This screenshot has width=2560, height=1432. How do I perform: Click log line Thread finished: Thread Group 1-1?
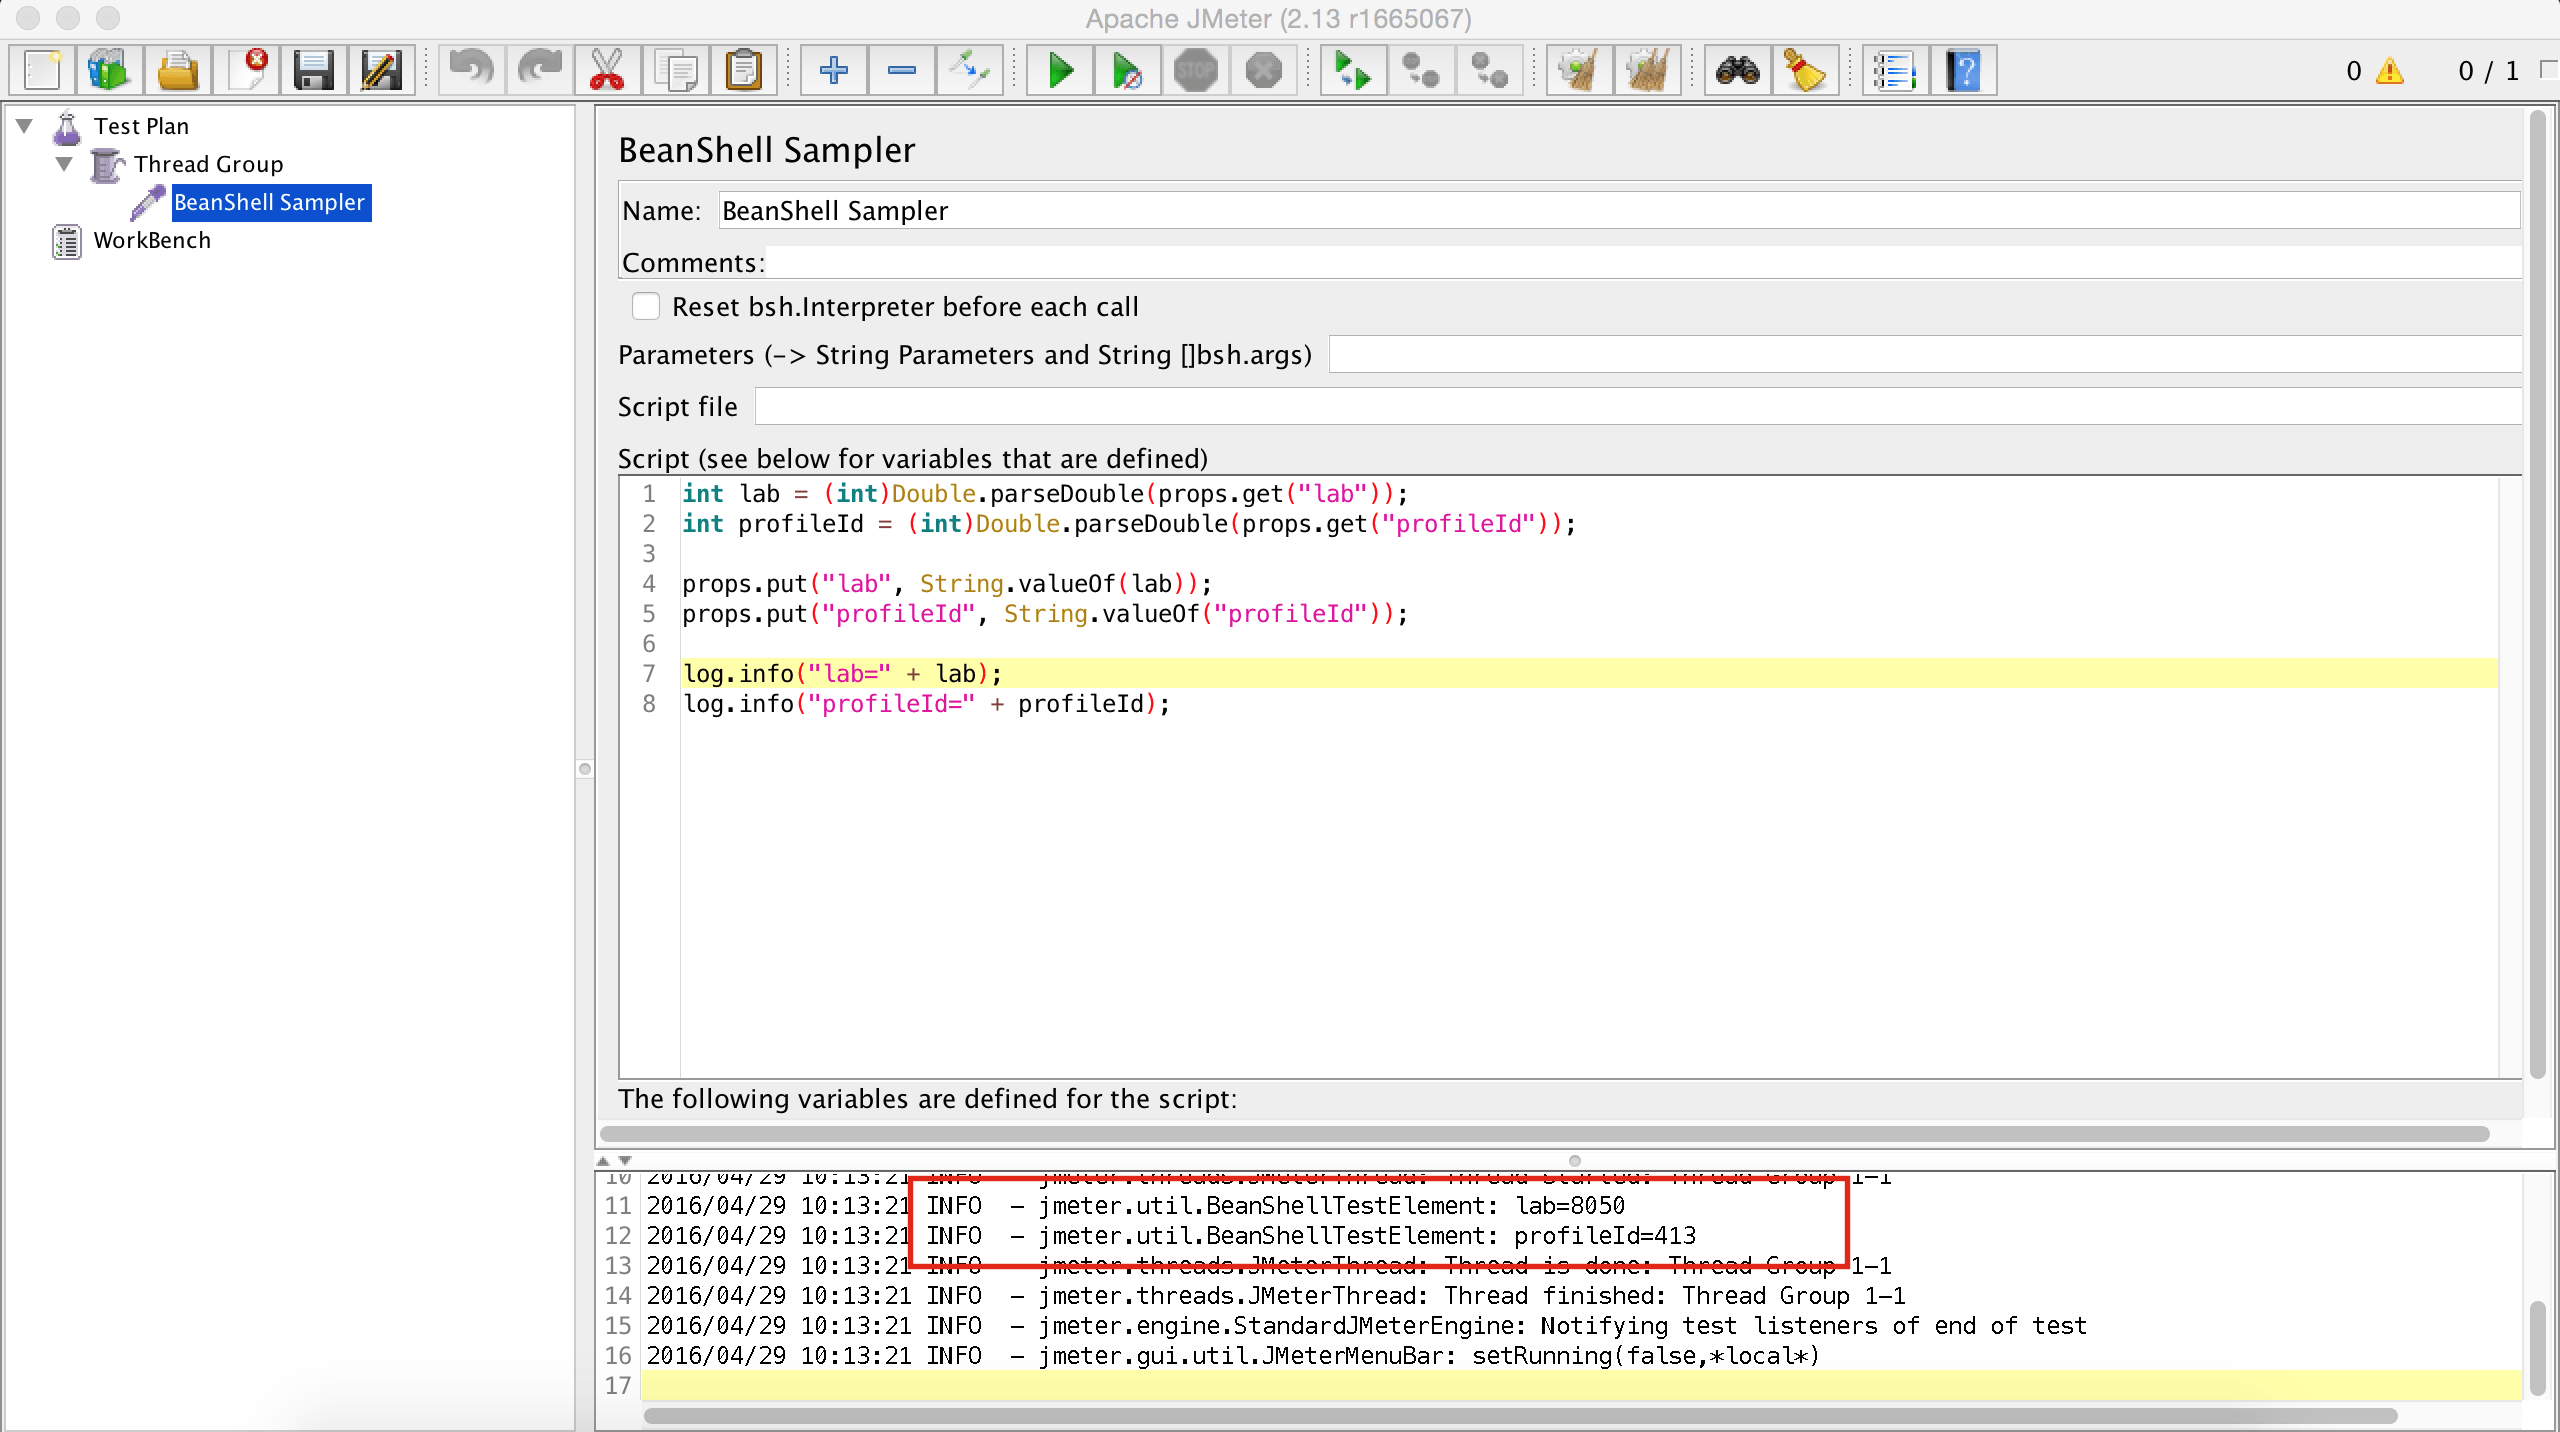tap(1276, 1296)
